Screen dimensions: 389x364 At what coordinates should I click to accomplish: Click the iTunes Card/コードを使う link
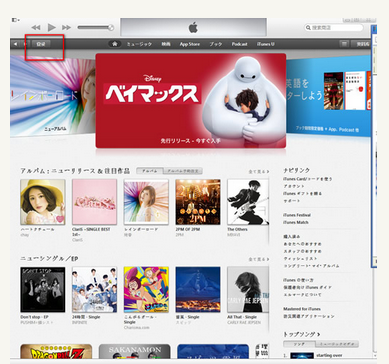point(308,179)
